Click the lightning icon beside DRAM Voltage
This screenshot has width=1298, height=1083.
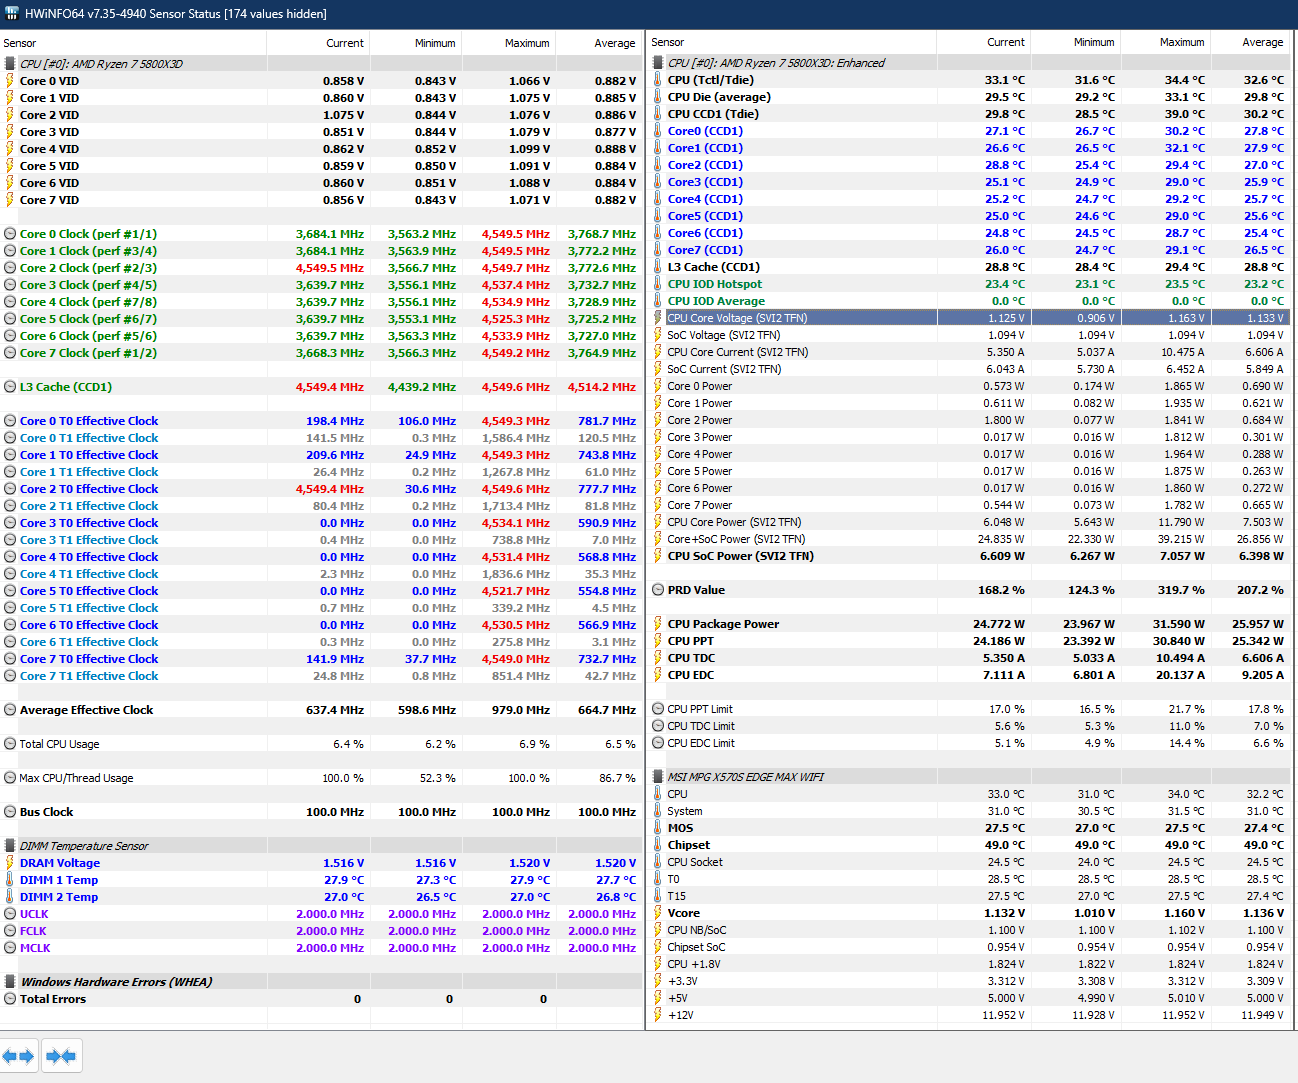10,863
